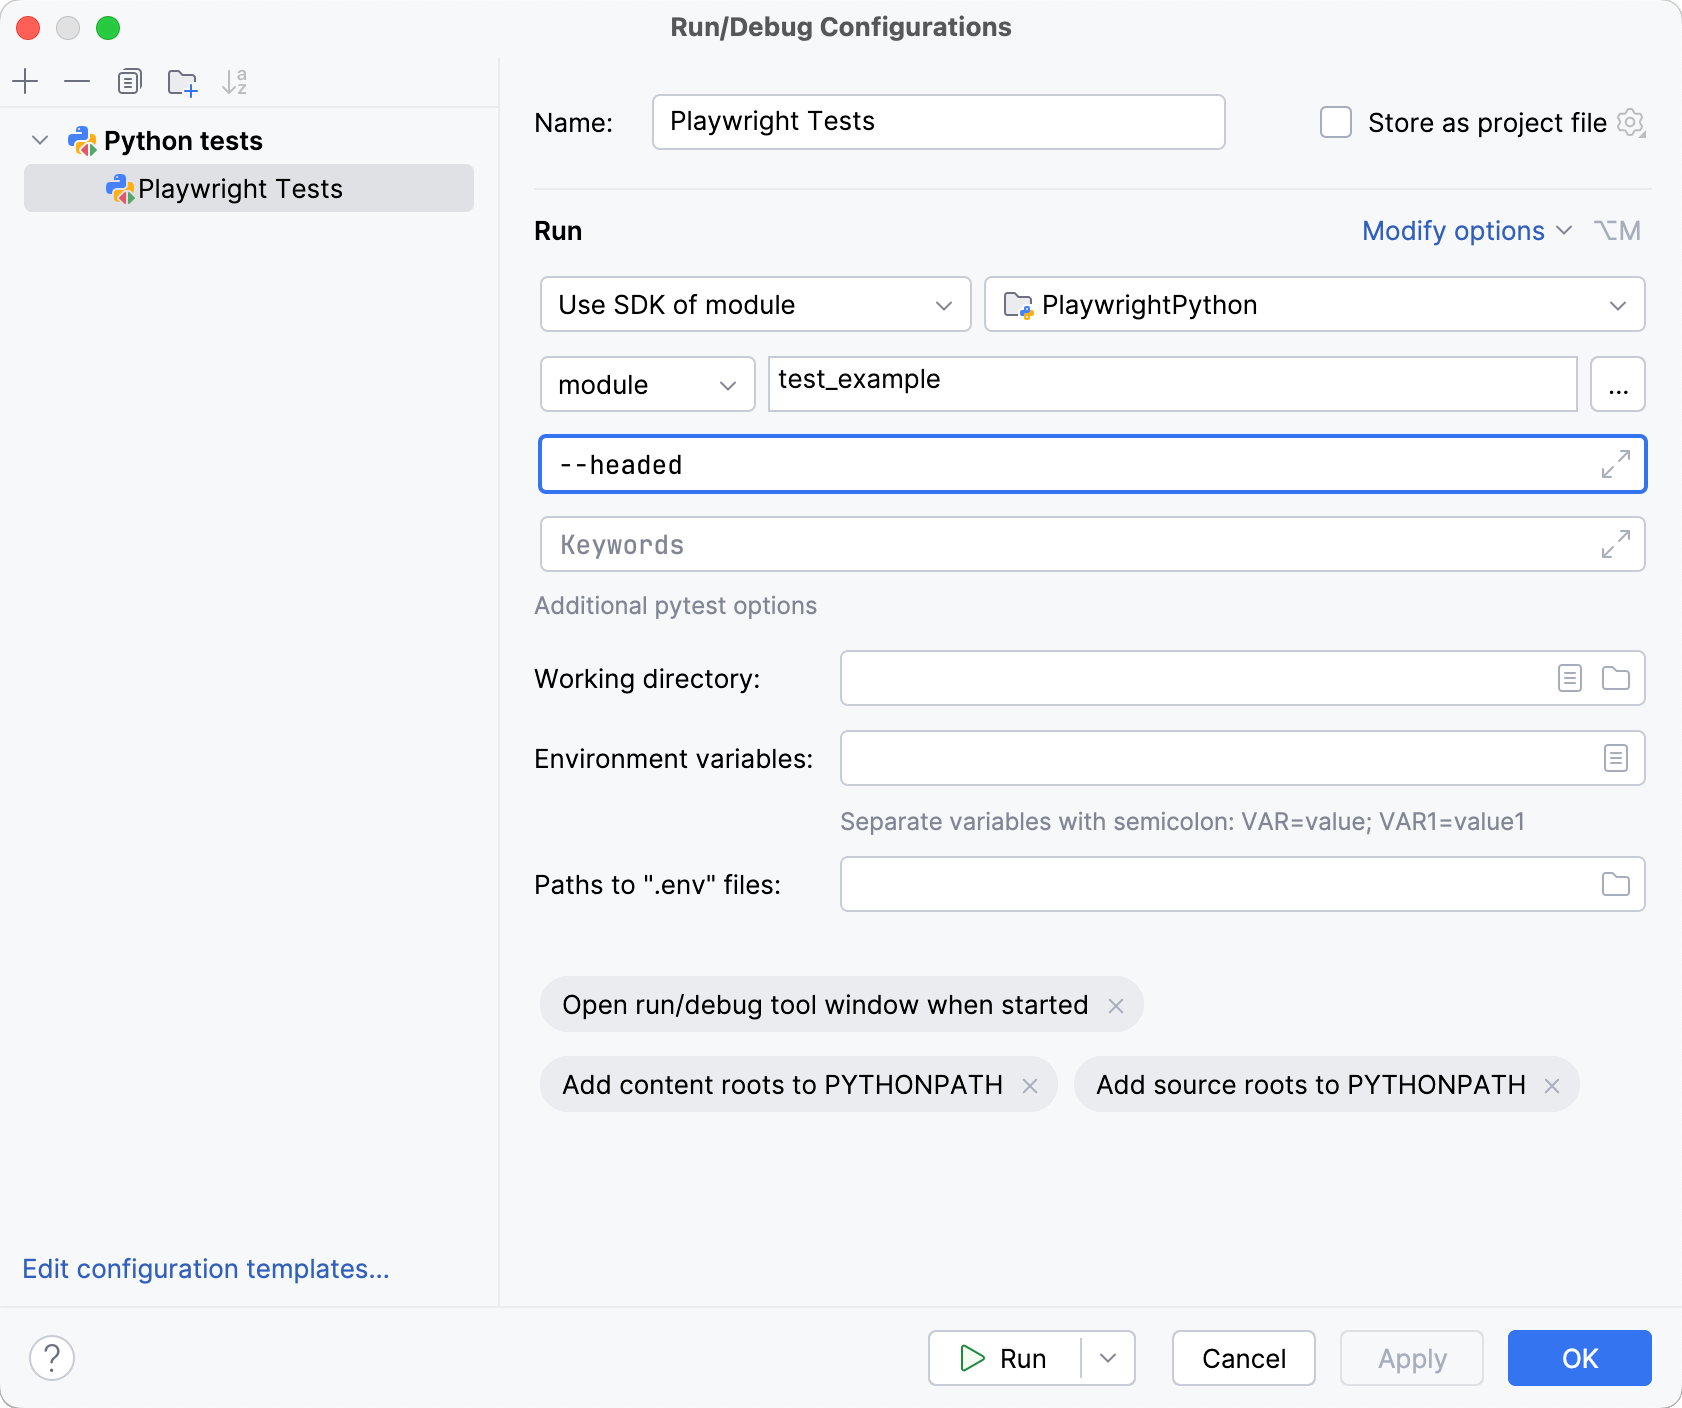Remove the Add content roots to PYTHONPATH option

click(1032, 1084)
